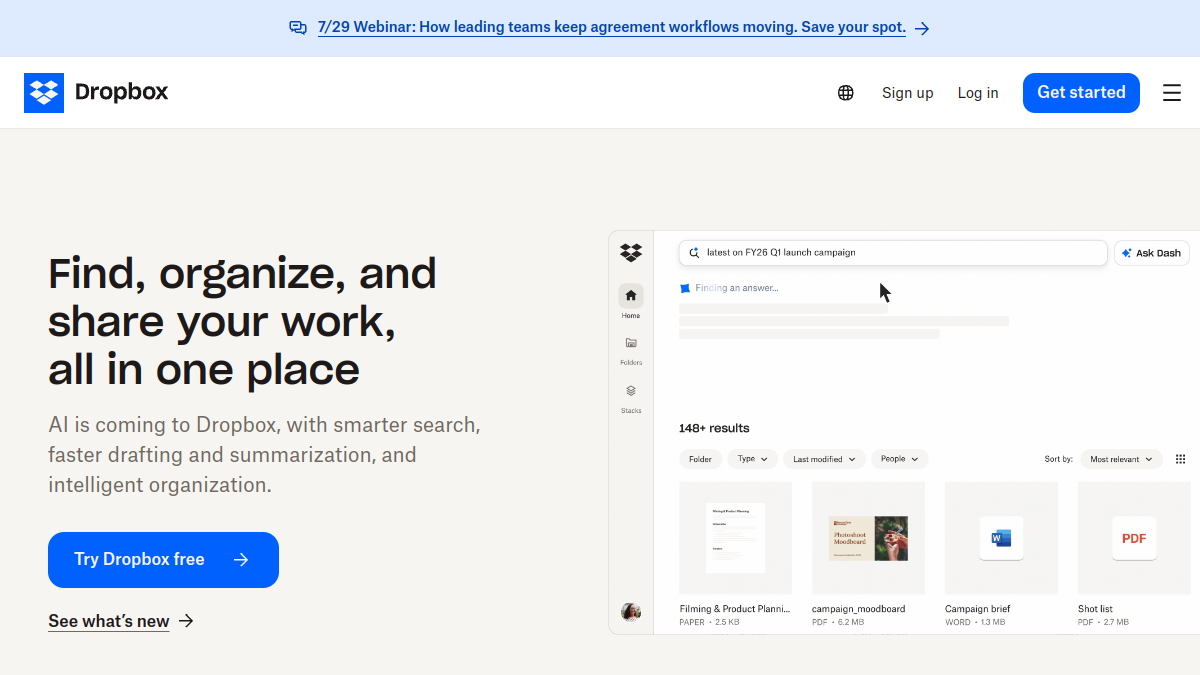Click the PDF icon on Shot list
Viewport: 1200px width, 675px height.
(x=1134, y=538)
